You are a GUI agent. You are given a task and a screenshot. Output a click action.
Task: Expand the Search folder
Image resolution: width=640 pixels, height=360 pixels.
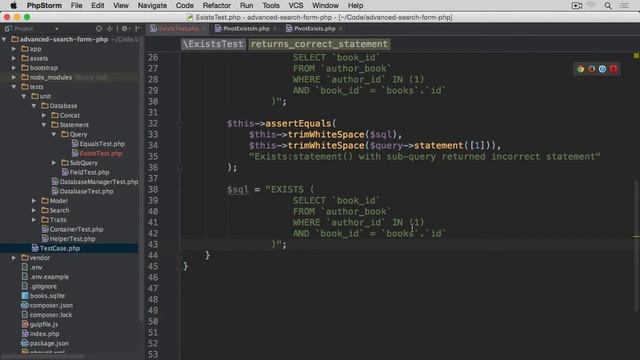coord(34,210)
